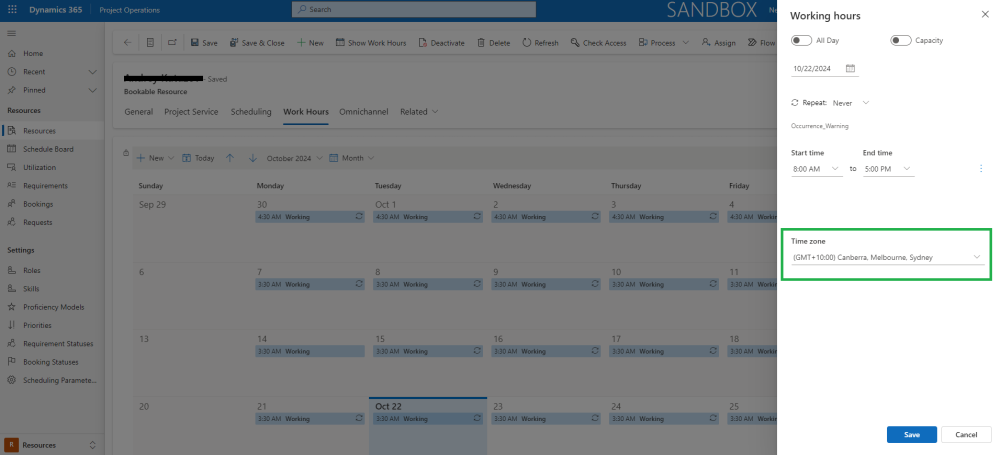Viewport: 1000px width, 455px height.
Task: Open record in new window icon
Action: [x=172, y=43]
